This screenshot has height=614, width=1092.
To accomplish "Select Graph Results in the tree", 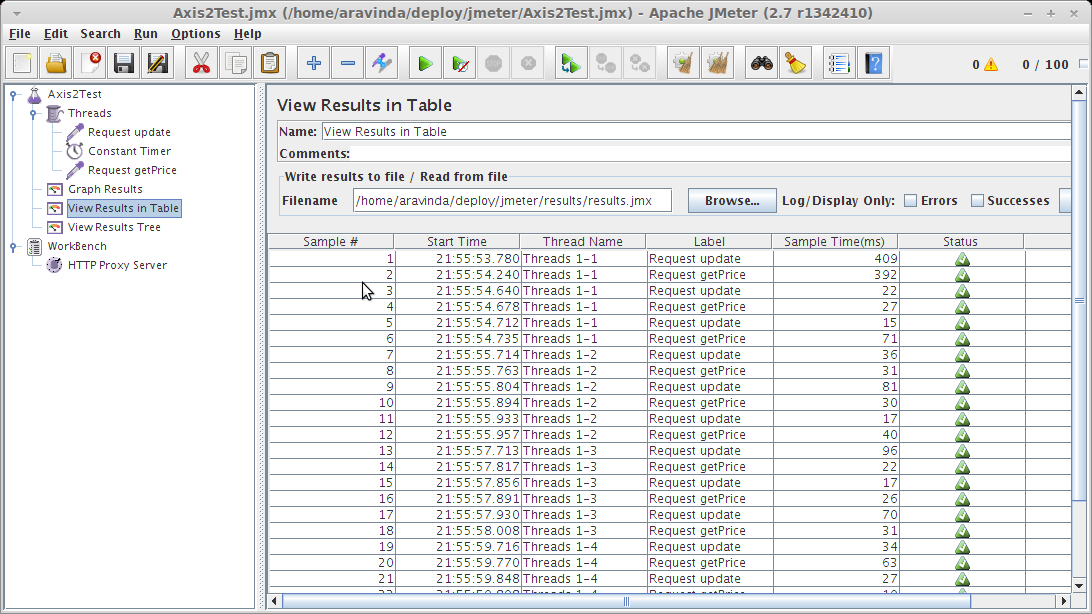I will tap(105, 189).
